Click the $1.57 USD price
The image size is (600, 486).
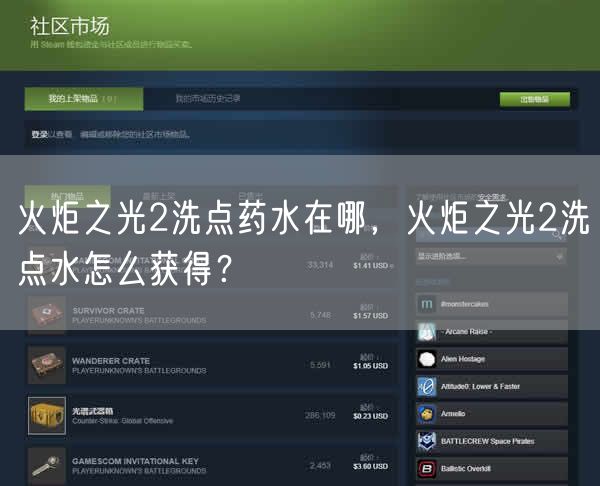(x=370, y=316)
